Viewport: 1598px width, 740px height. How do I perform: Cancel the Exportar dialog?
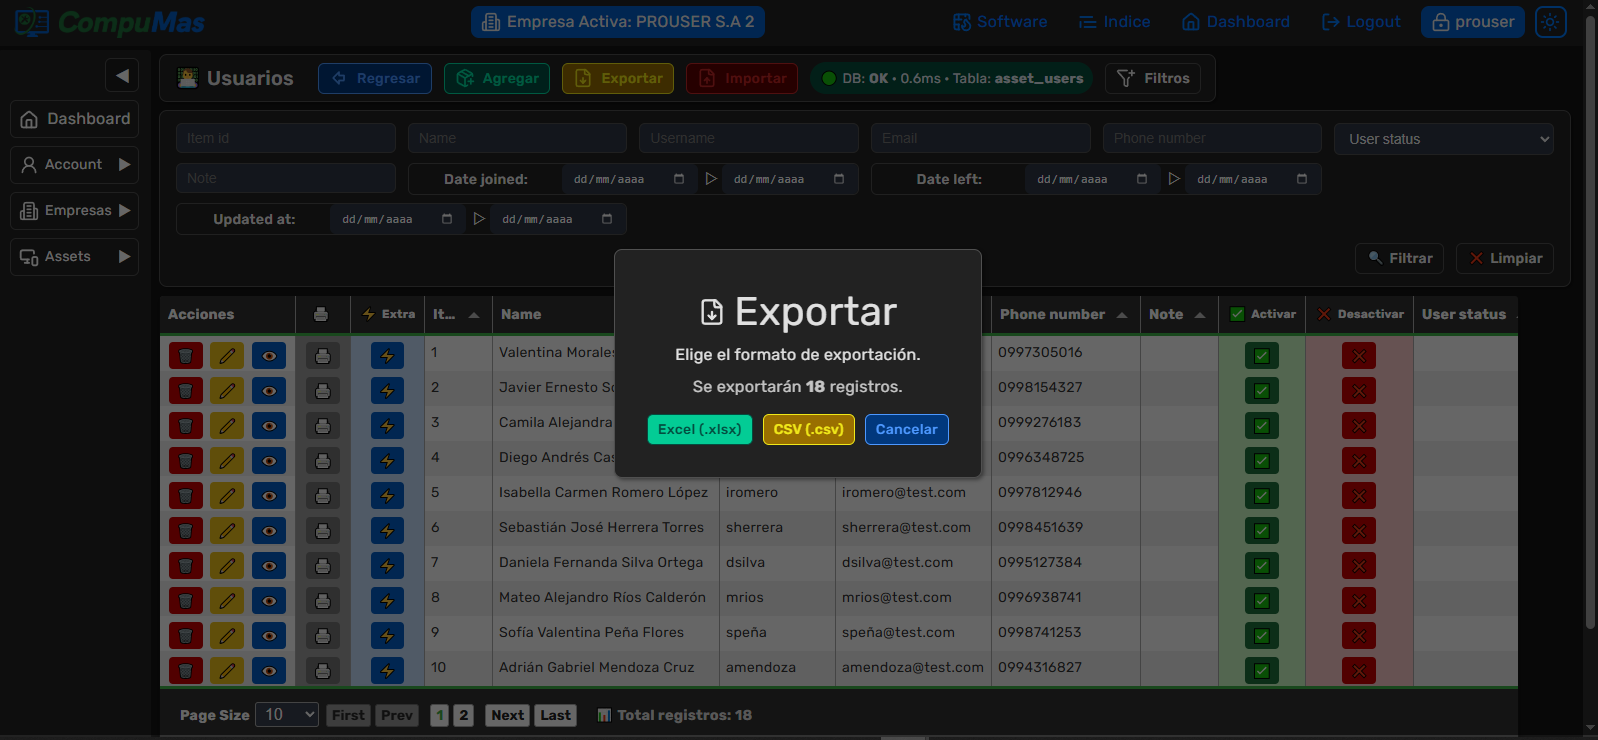[907, 429]
